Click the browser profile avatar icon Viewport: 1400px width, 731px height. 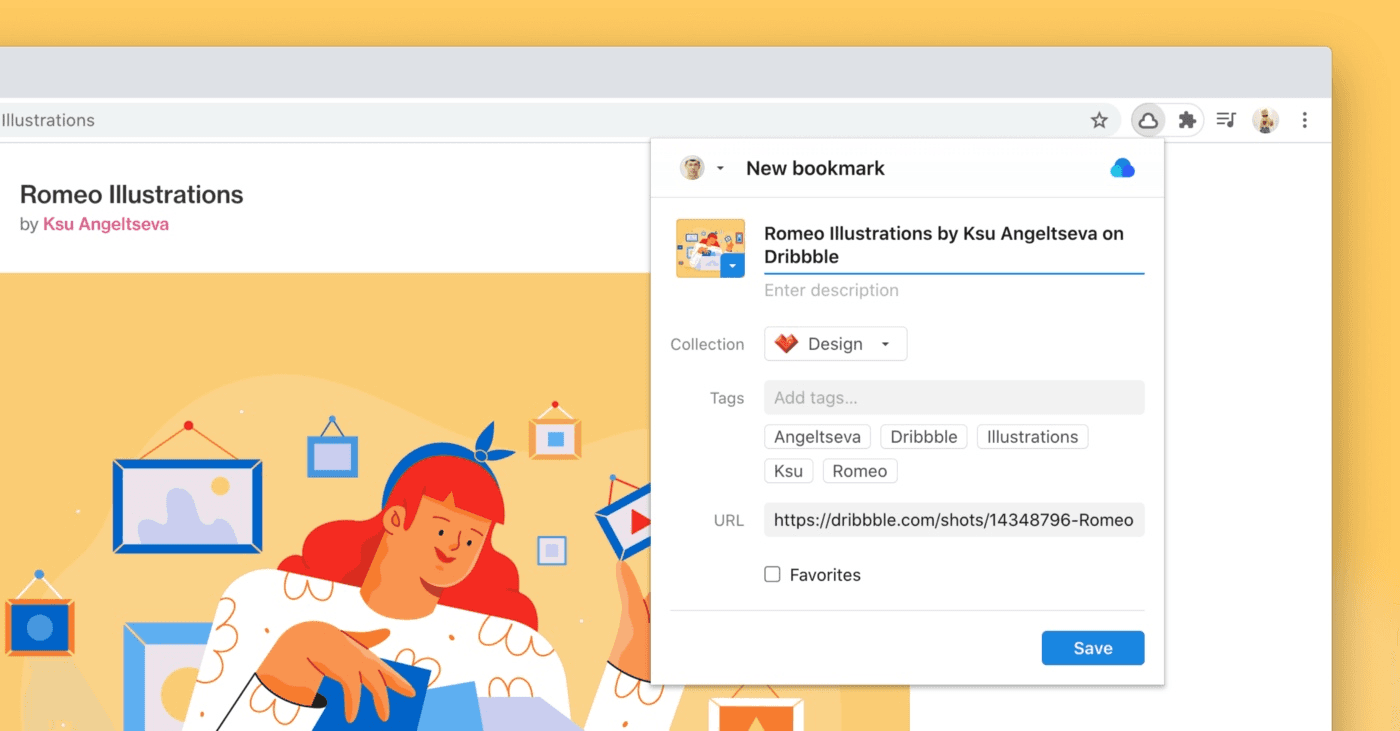(1265, 120)
